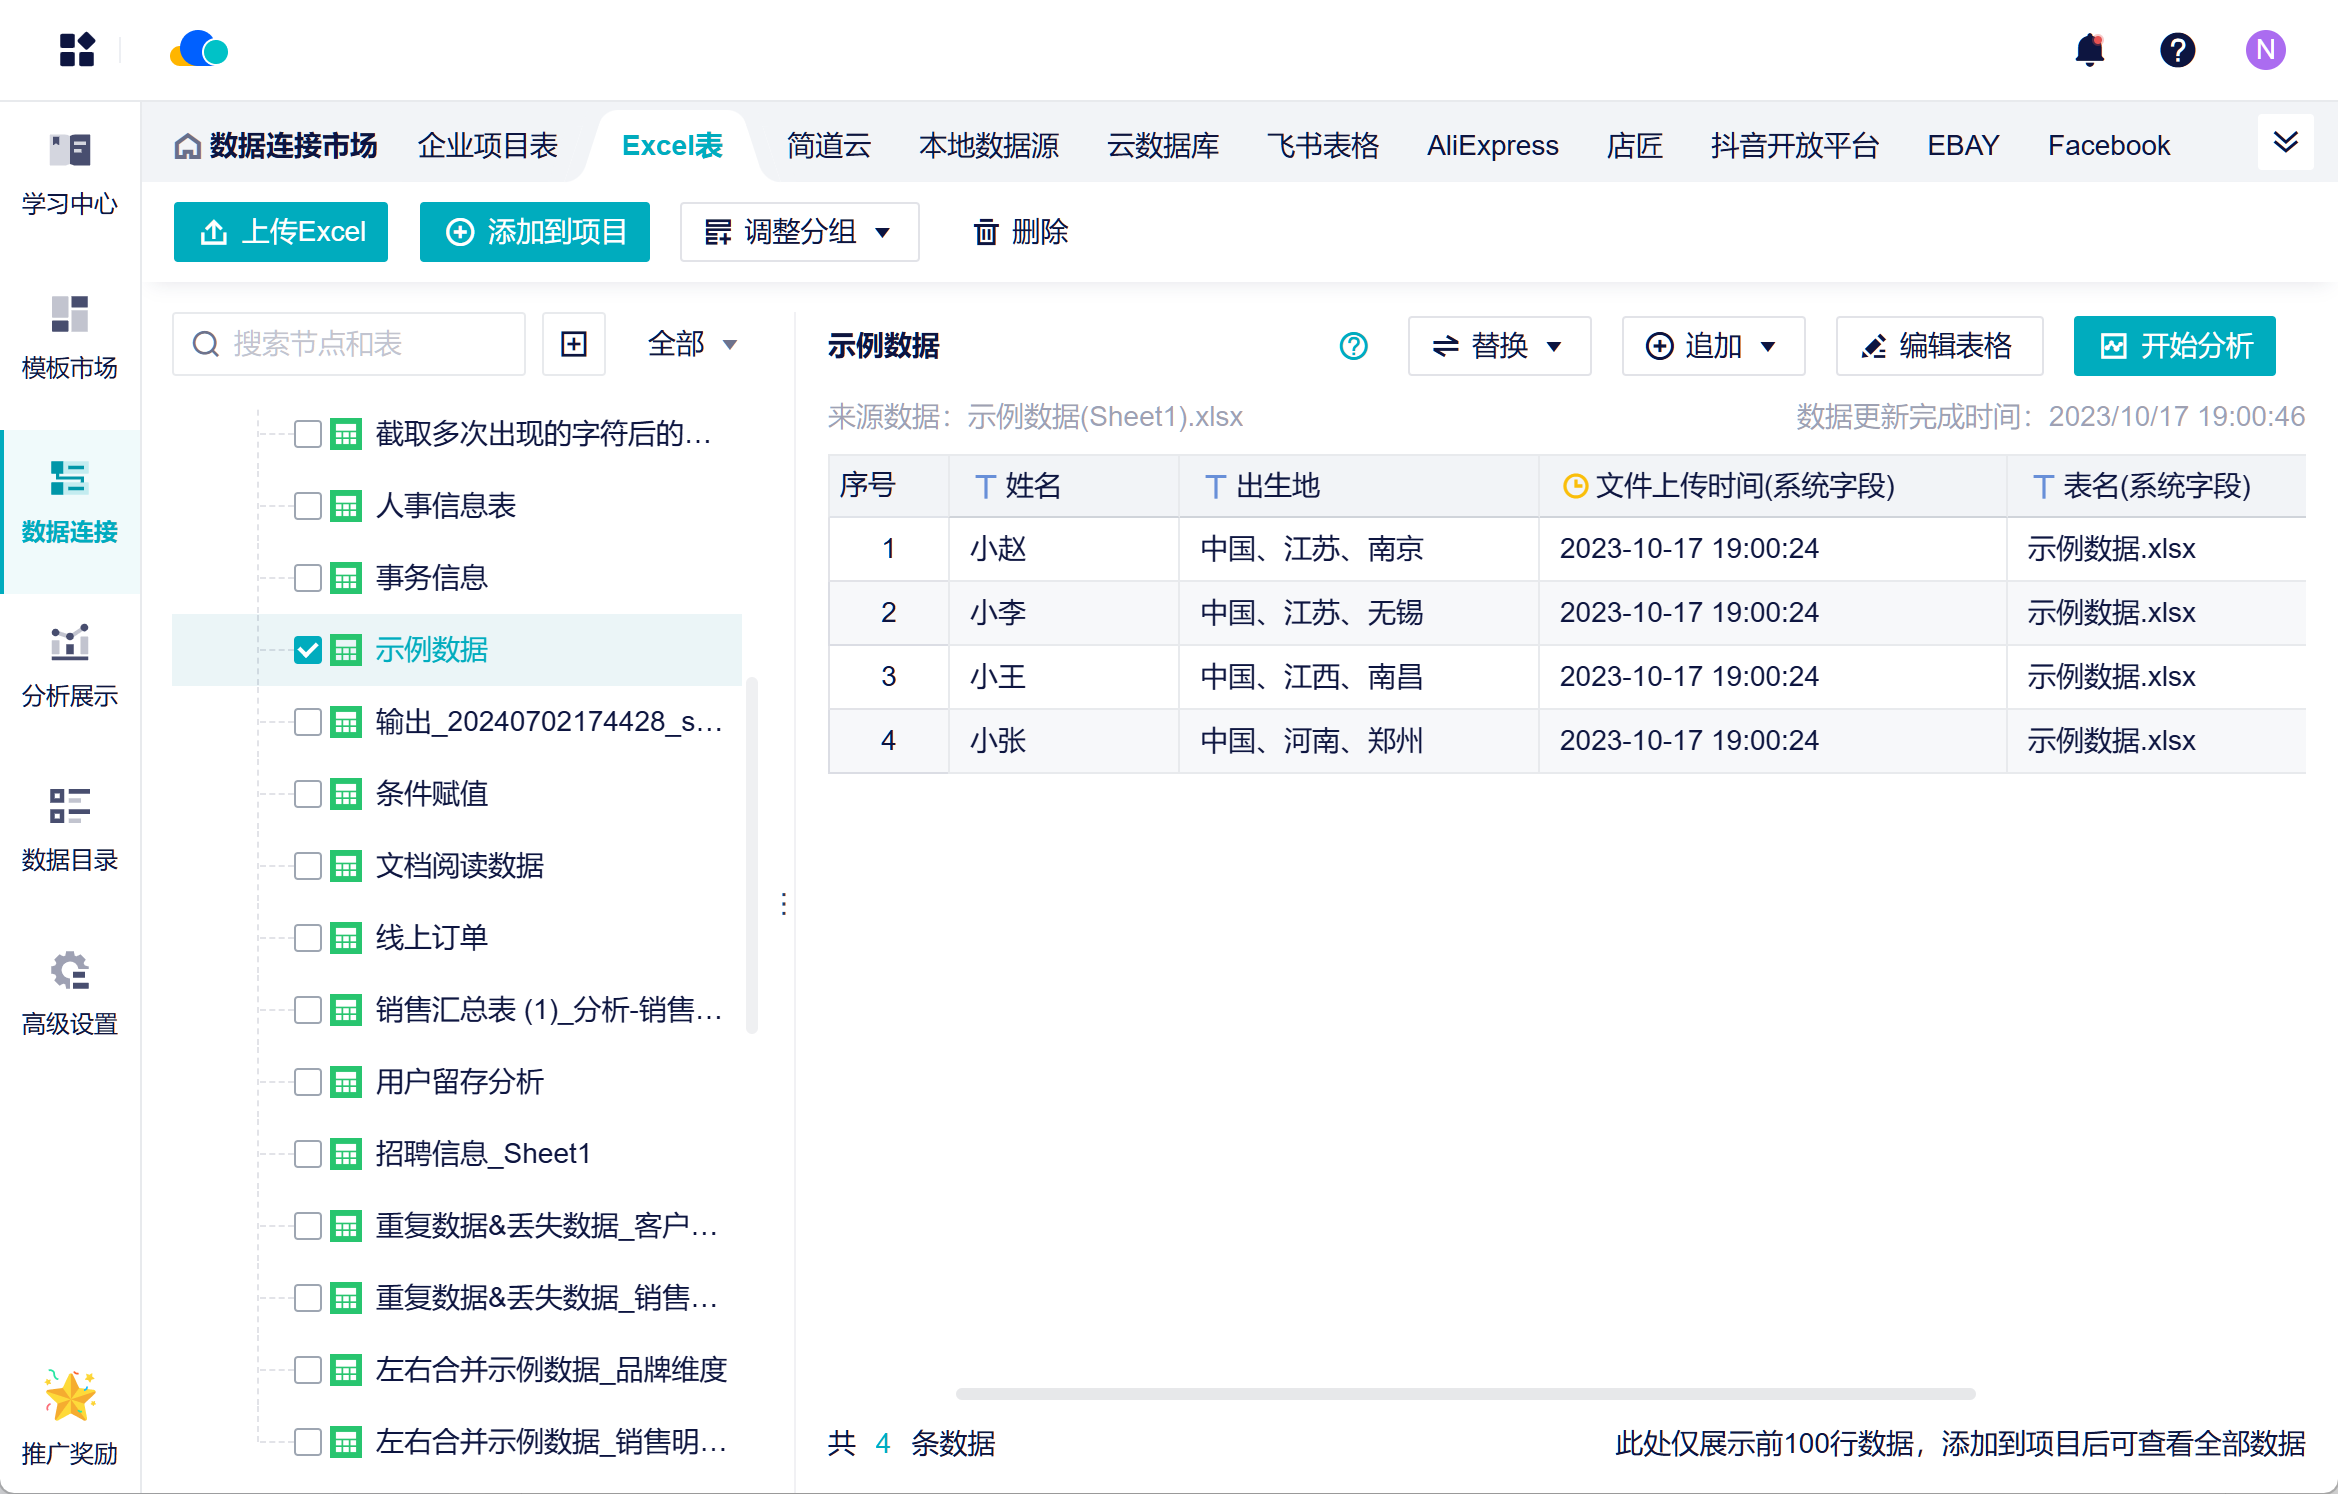Click the teal help icon next to 示例数据

[1353, 346]
